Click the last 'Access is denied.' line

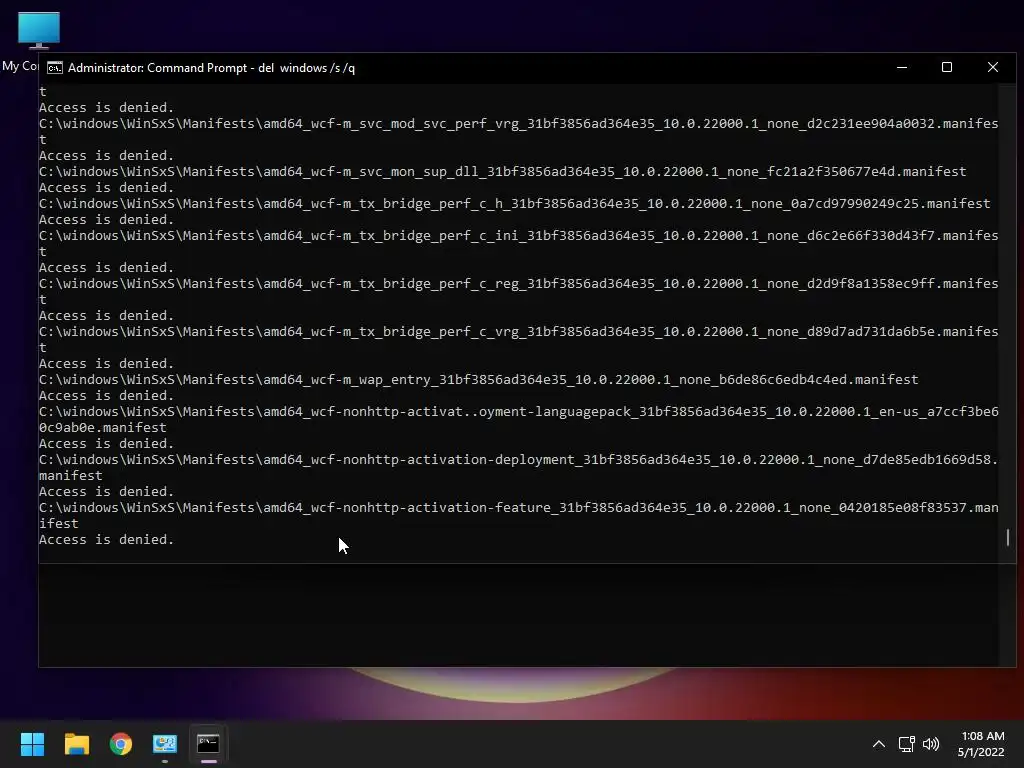(106, 539)
